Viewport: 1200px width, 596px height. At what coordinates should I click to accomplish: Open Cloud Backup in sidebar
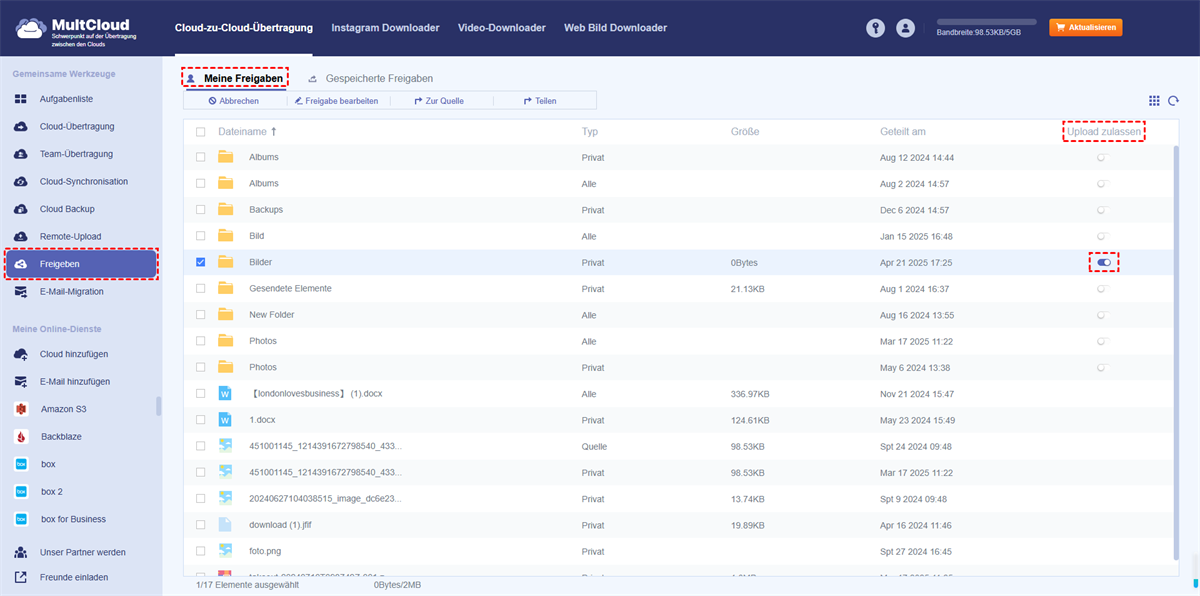tap(66, 209)
